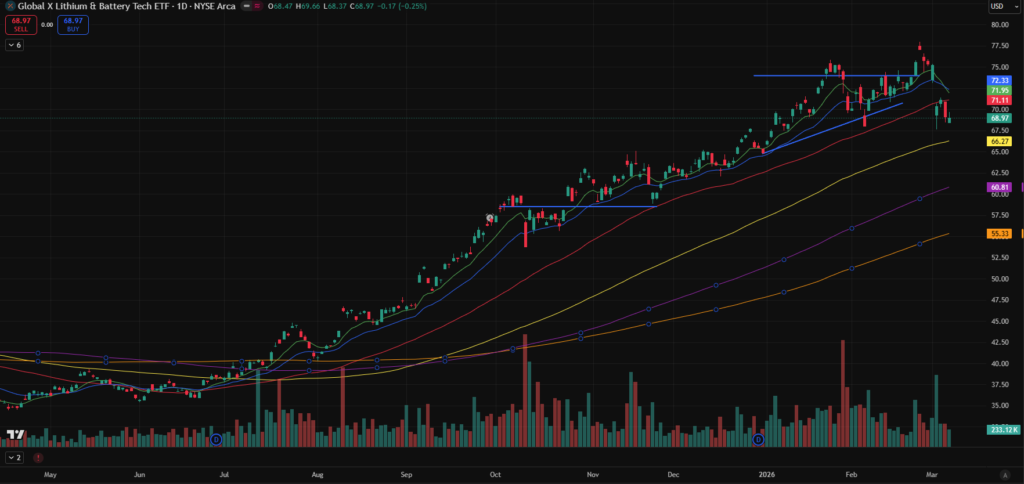Click the TradingView logo on the chart

coord(15,437)
